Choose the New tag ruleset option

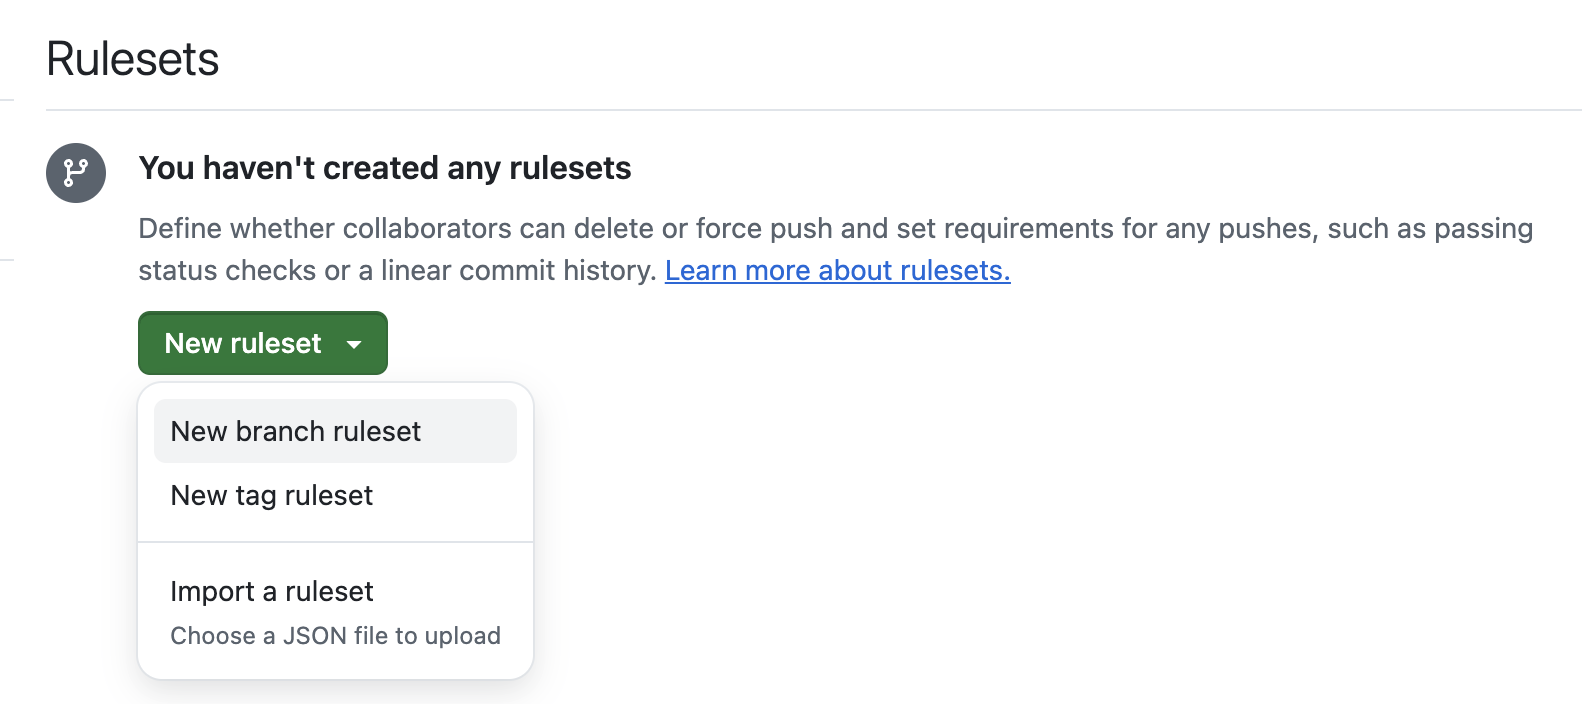335,495
